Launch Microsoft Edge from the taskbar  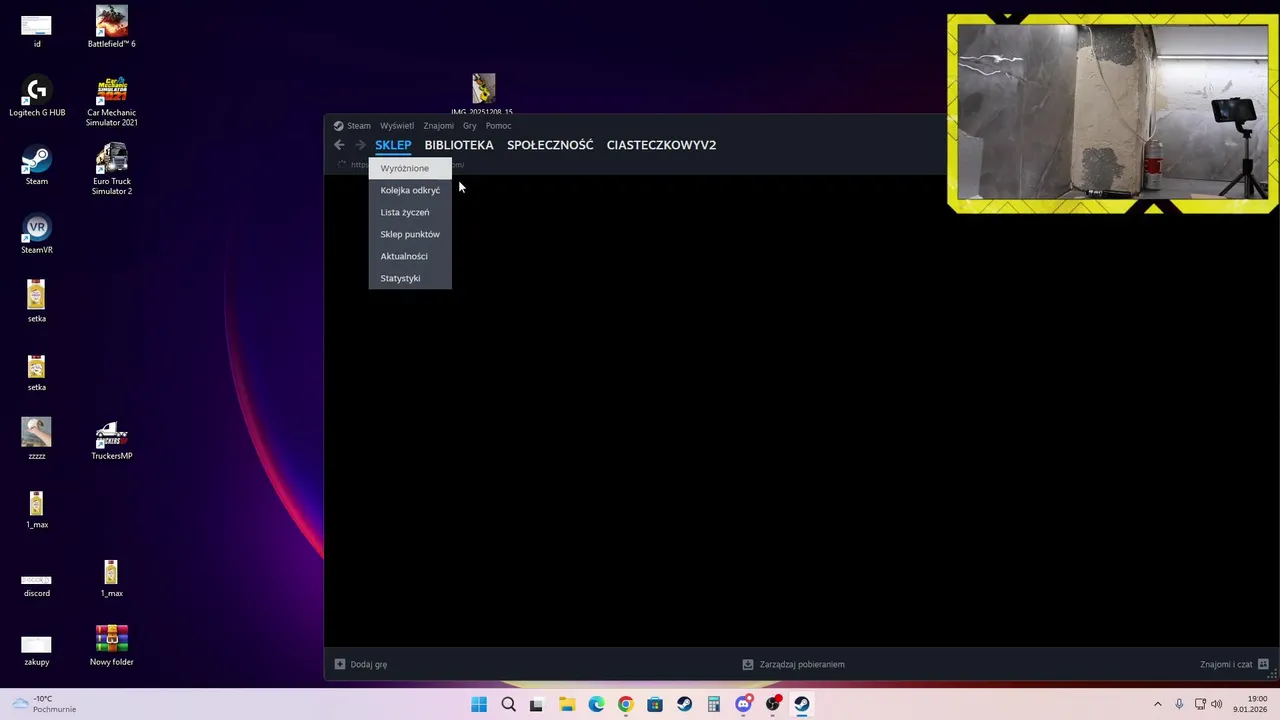point(596,704)
